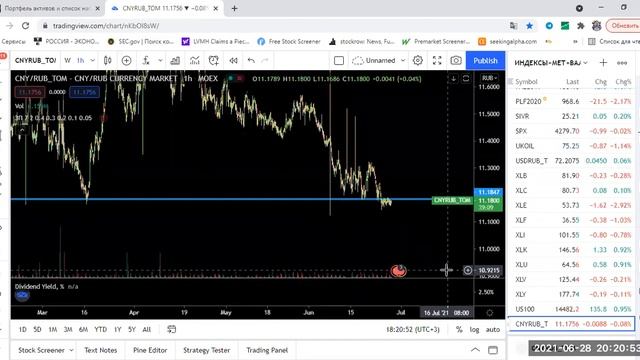Viewport: 640px width, 360px height.
Task: Expand the Indicators favorites dropdown arrow
Action: point(160,60)
